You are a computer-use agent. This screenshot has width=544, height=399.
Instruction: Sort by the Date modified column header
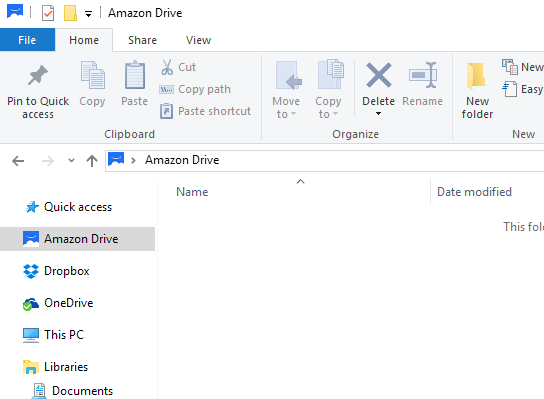(474, 192)
